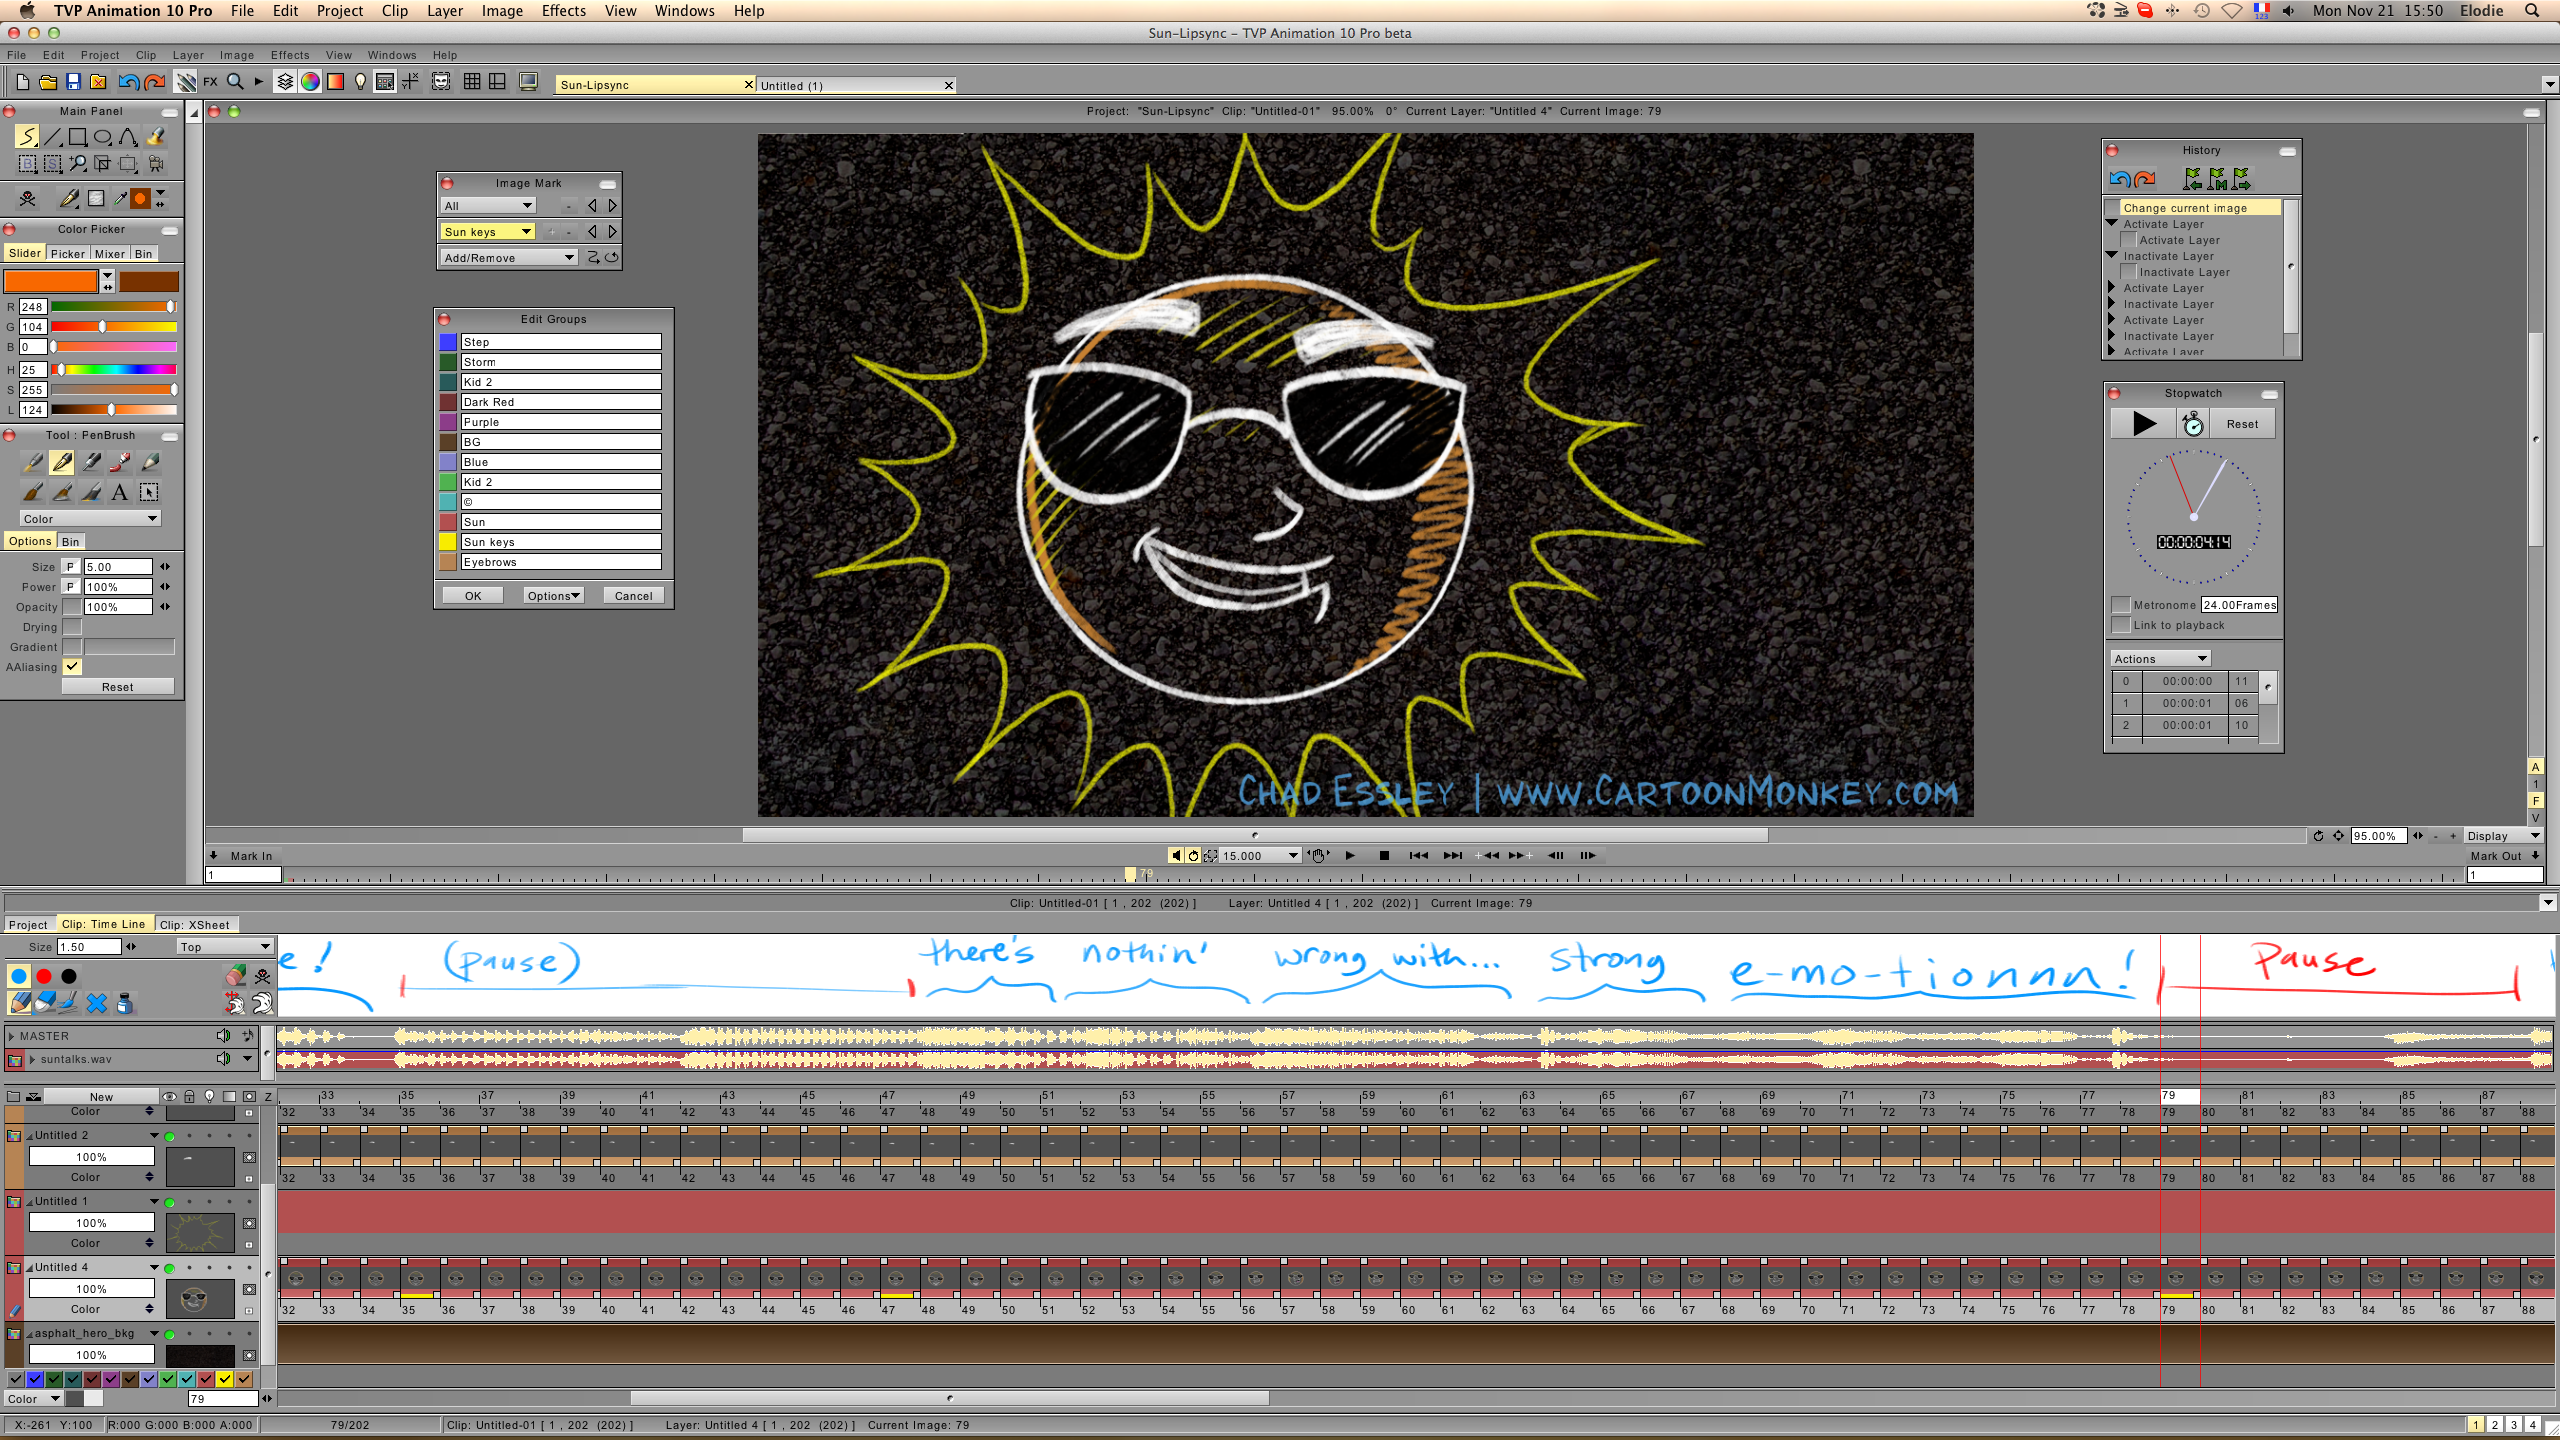This screenshot has width=2560, height=1440.
Task: Select the freehand stroke tool in Main Panel
Action: [x=27, y=137]
